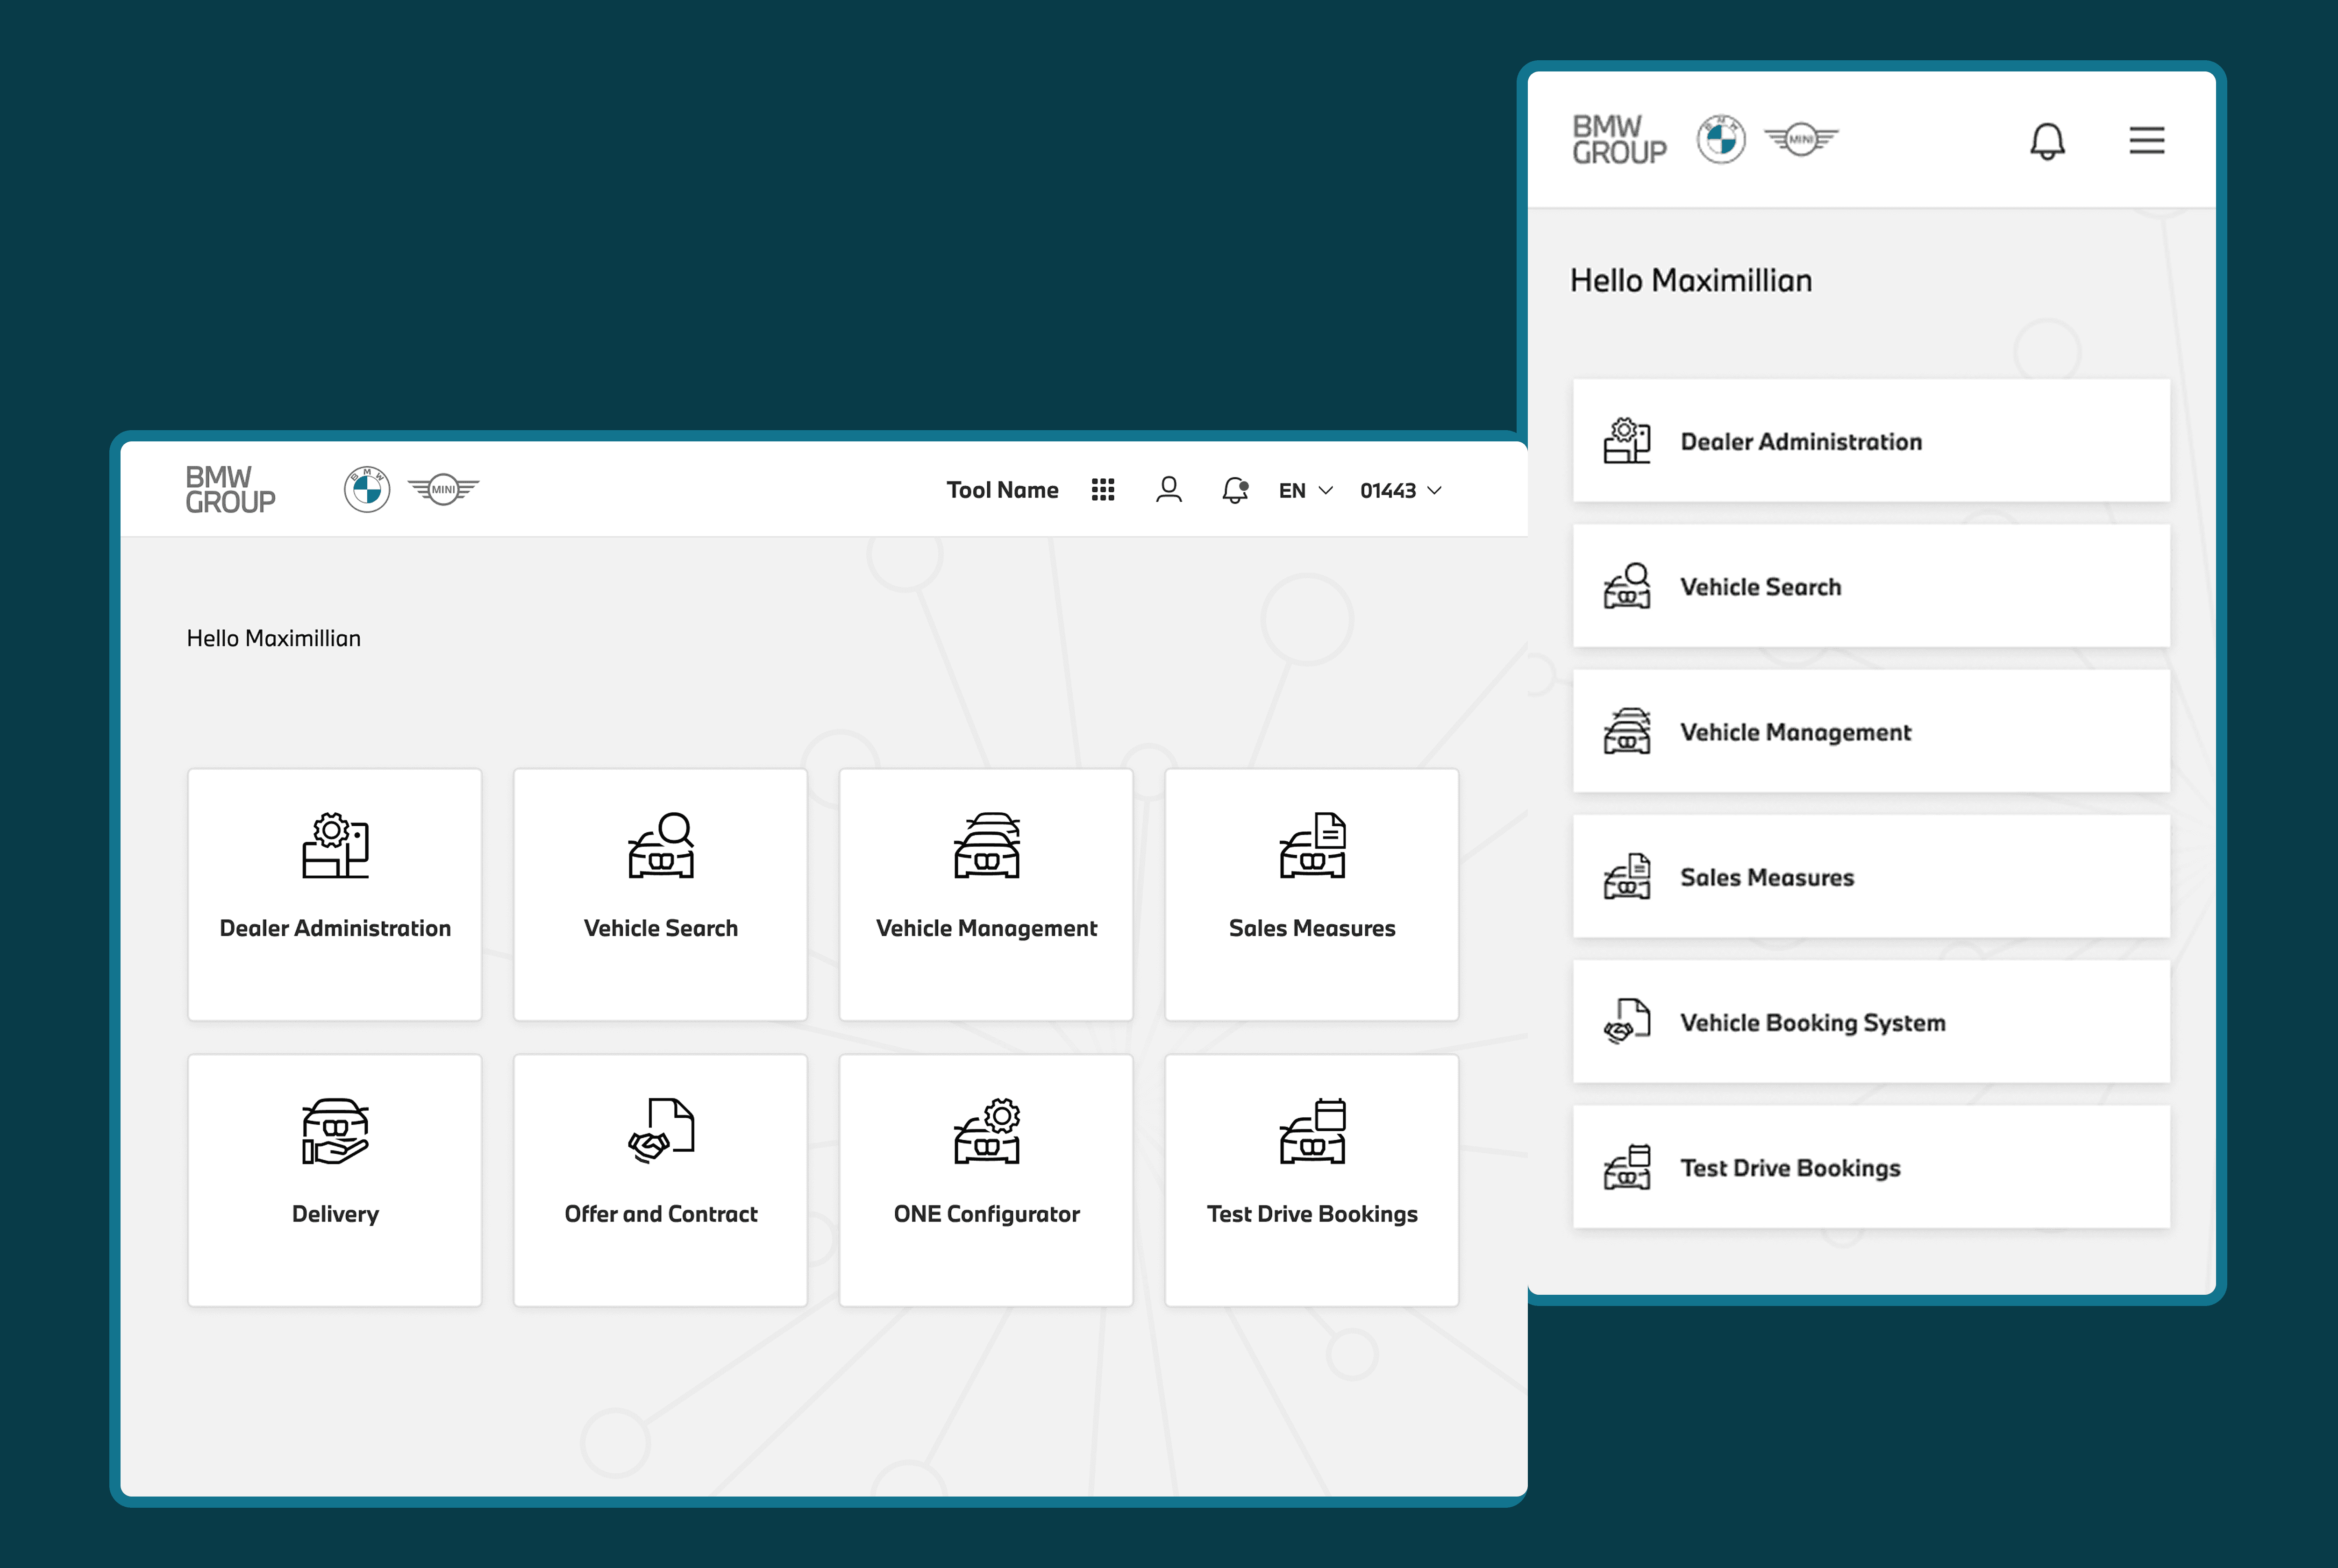Open Dealer Administration tile on desktop

click(x=335, y=894)
